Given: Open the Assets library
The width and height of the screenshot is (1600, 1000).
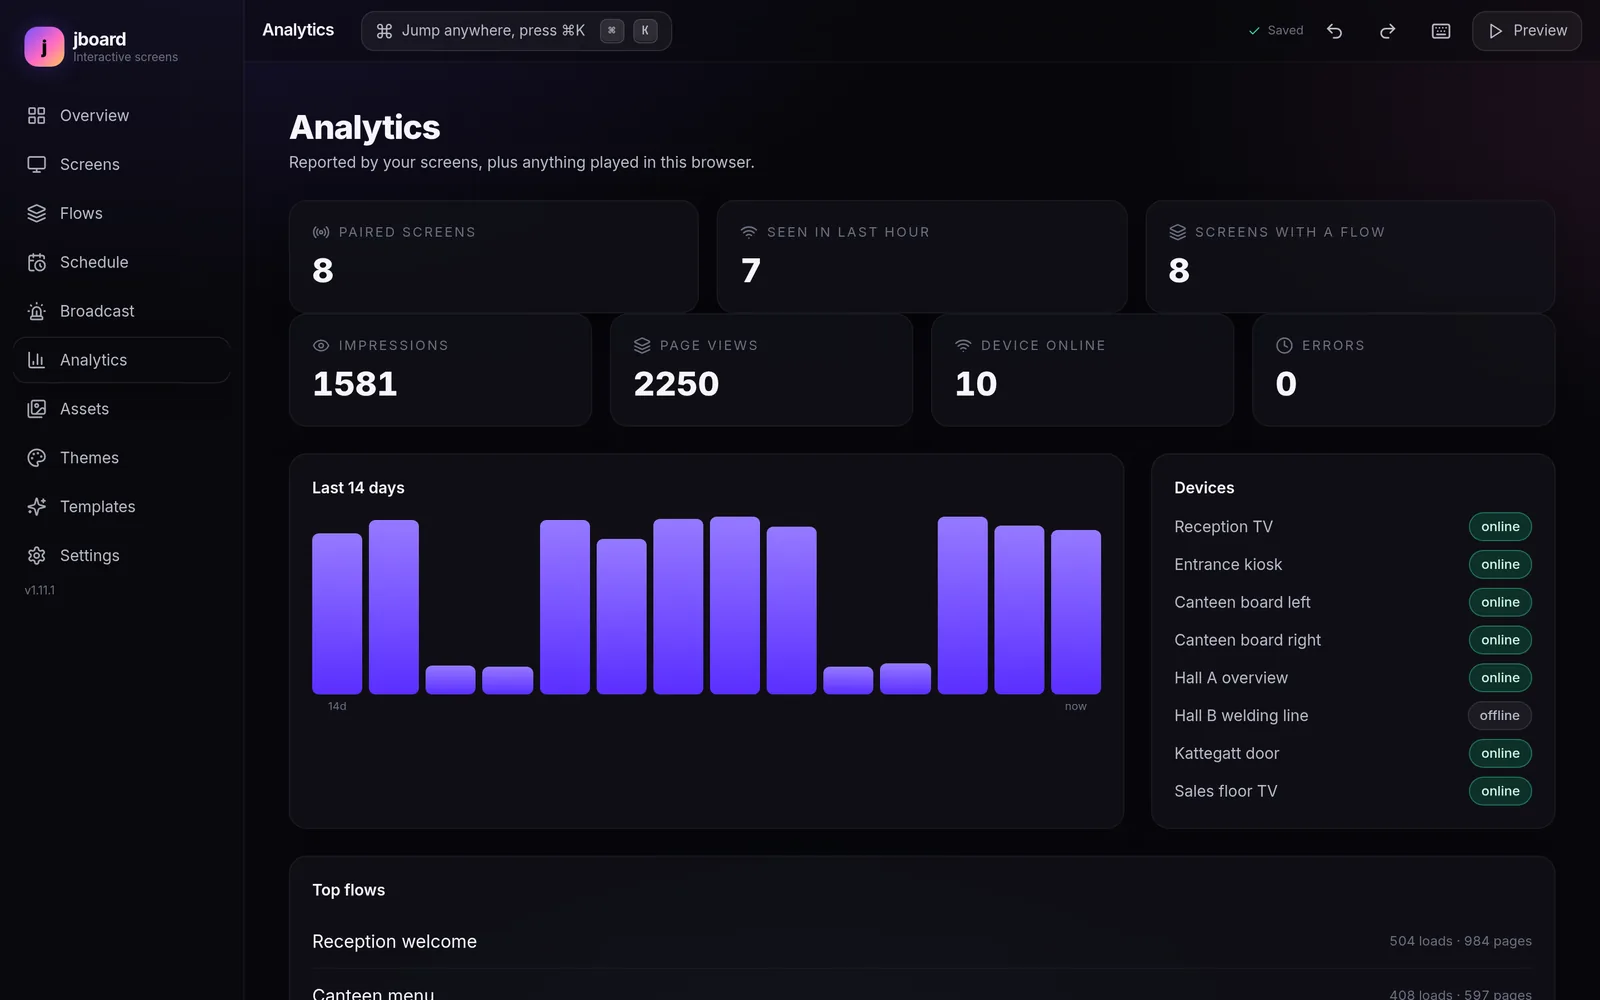Looking at the screenshot, I should click(x=122, y=409).
